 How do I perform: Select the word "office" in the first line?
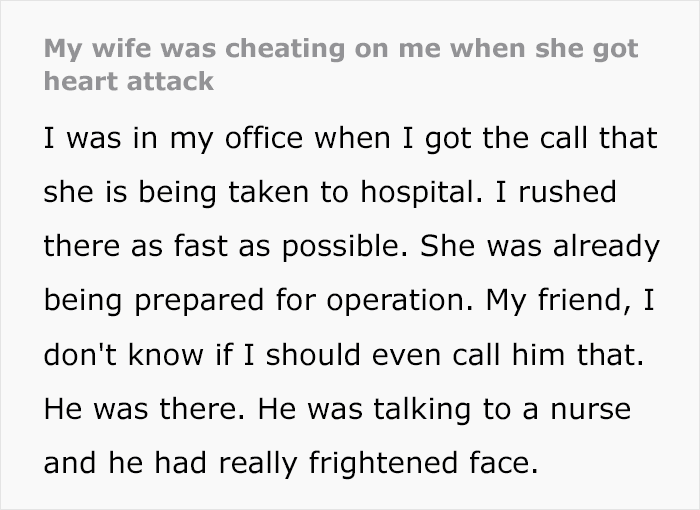pos(264,138)
